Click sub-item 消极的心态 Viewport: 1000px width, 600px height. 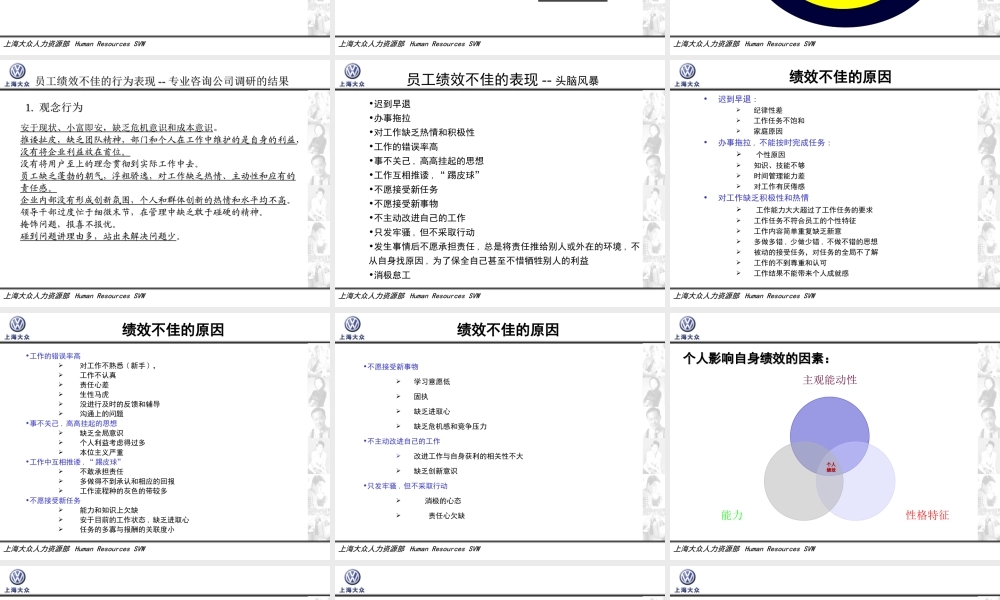(x=443, y=501)
